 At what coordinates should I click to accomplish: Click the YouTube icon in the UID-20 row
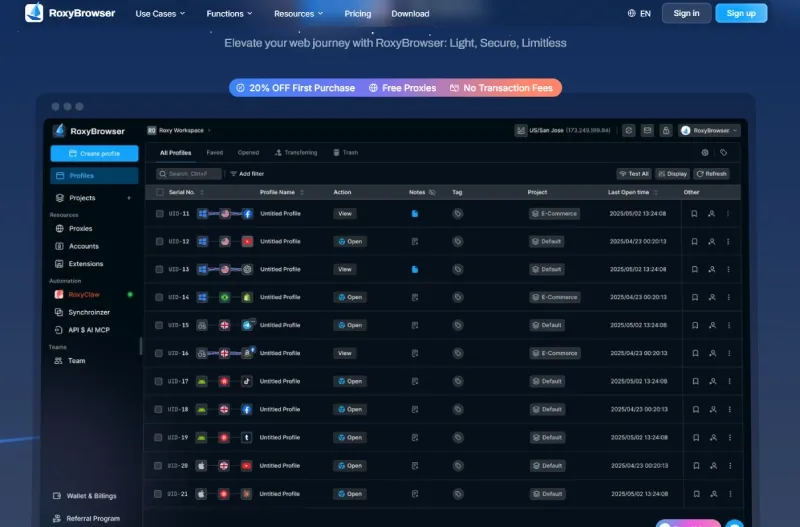click(246, 466)
